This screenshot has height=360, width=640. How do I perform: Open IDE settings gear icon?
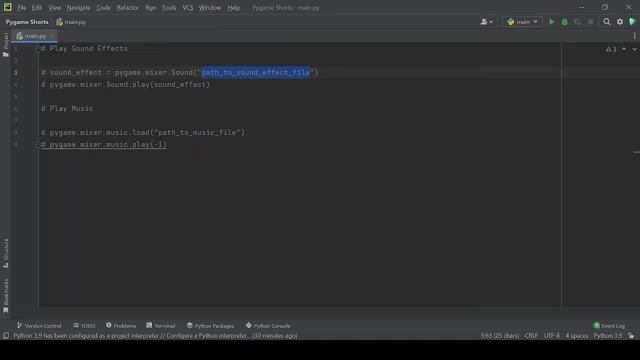pos(620,22)
